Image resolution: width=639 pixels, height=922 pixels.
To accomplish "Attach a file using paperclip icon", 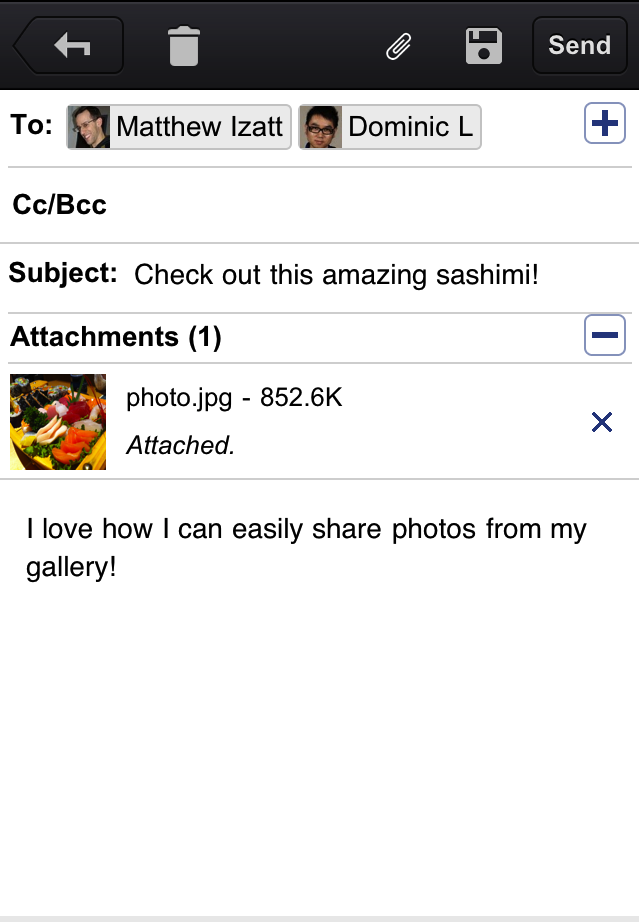I will 399,46.
